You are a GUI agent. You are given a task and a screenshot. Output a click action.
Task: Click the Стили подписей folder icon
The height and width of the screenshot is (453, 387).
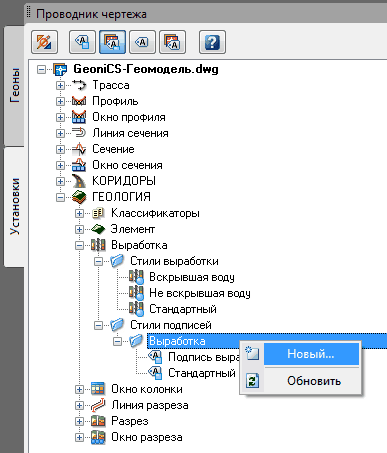click(117, 324)
